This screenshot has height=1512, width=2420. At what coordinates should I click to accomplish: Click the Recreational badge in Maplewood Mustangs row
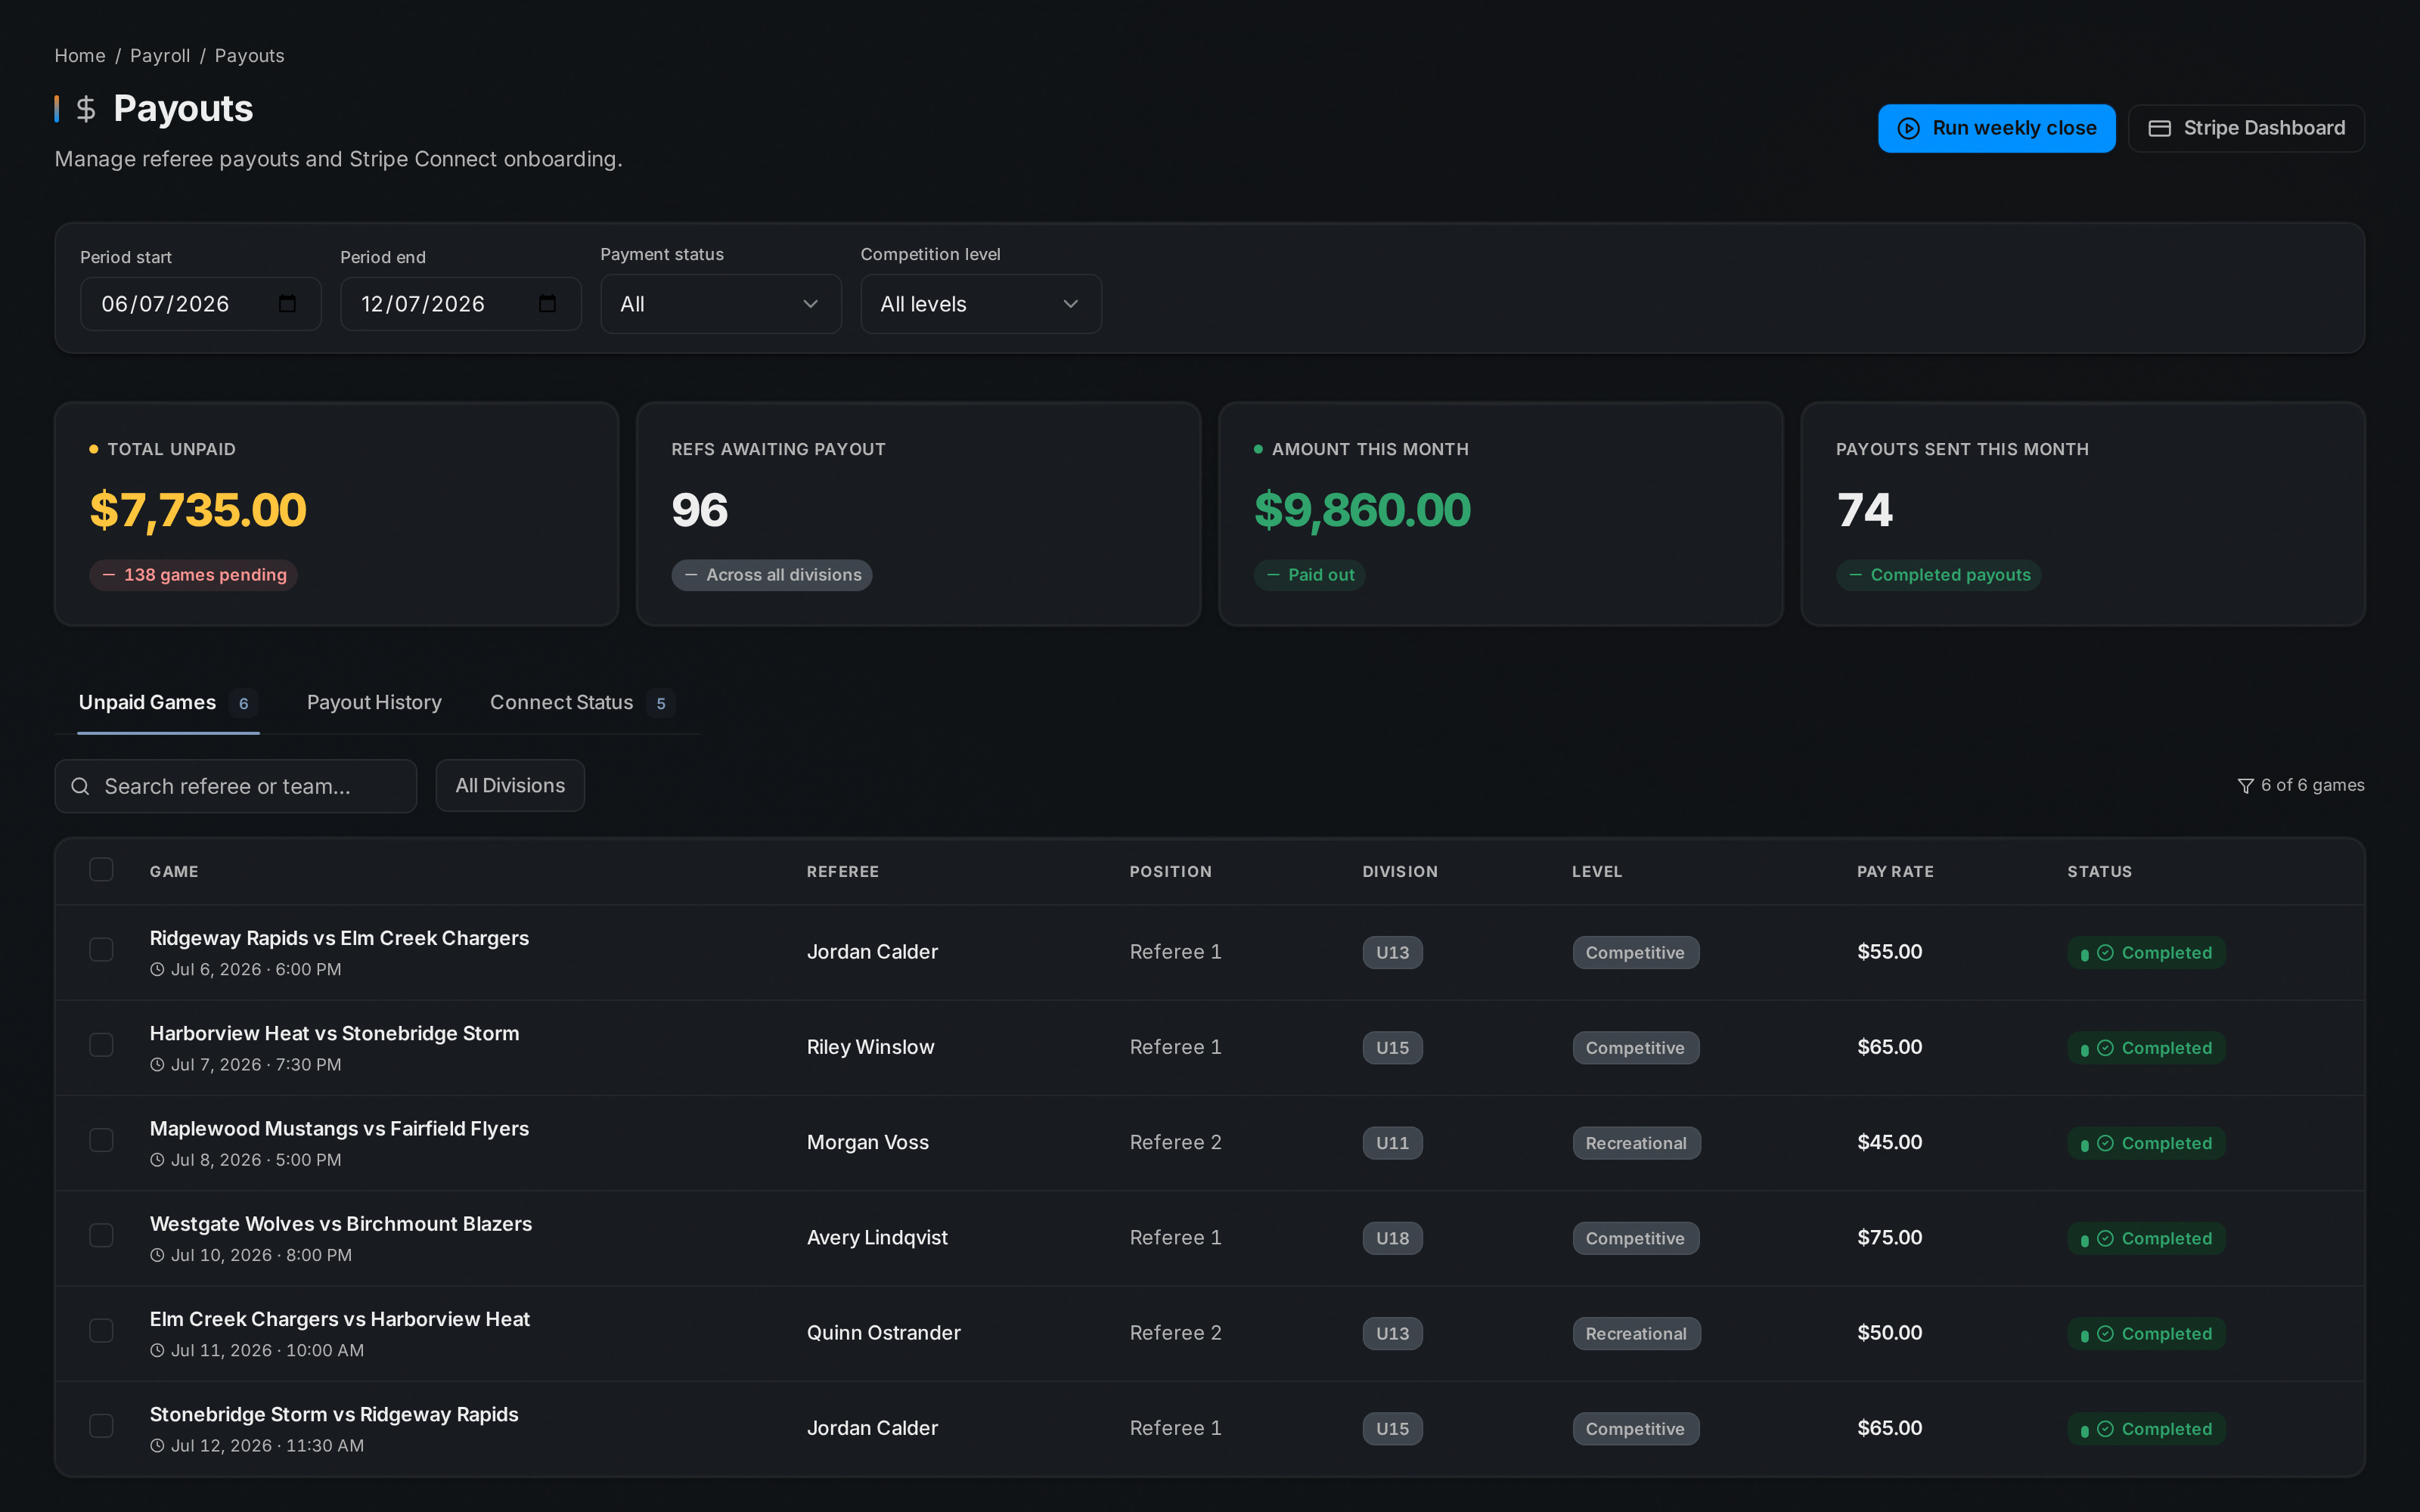1636,1143
